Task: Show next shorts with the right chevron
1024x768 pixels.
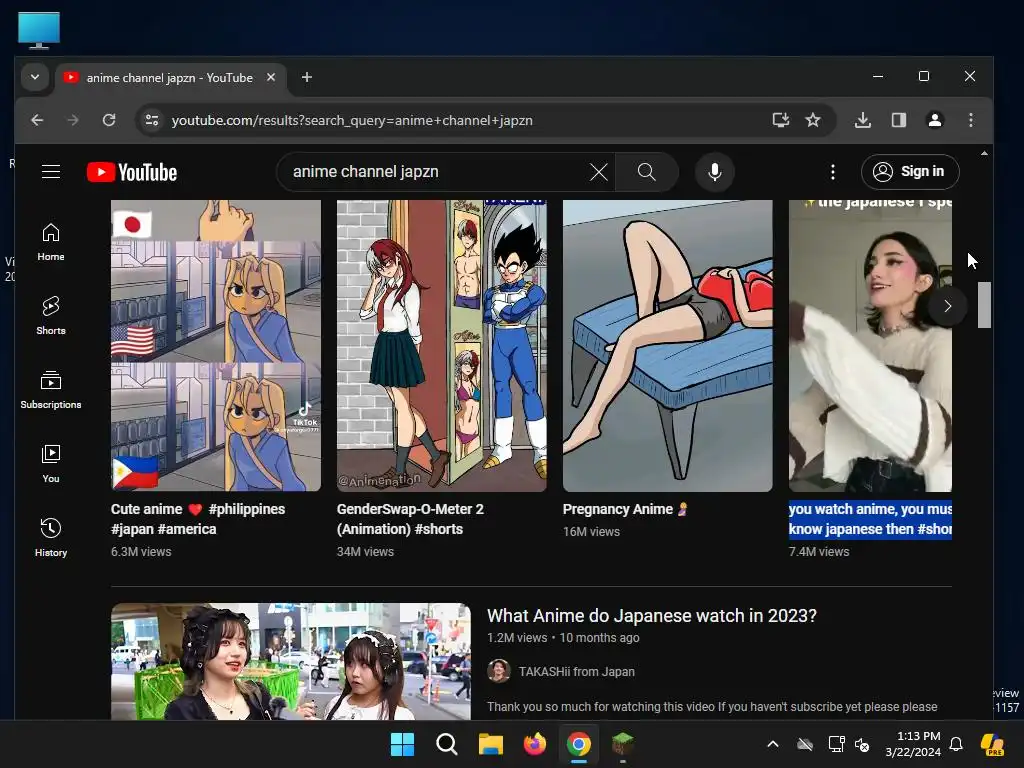Action: pyautogui.click(x=947, y=306)
